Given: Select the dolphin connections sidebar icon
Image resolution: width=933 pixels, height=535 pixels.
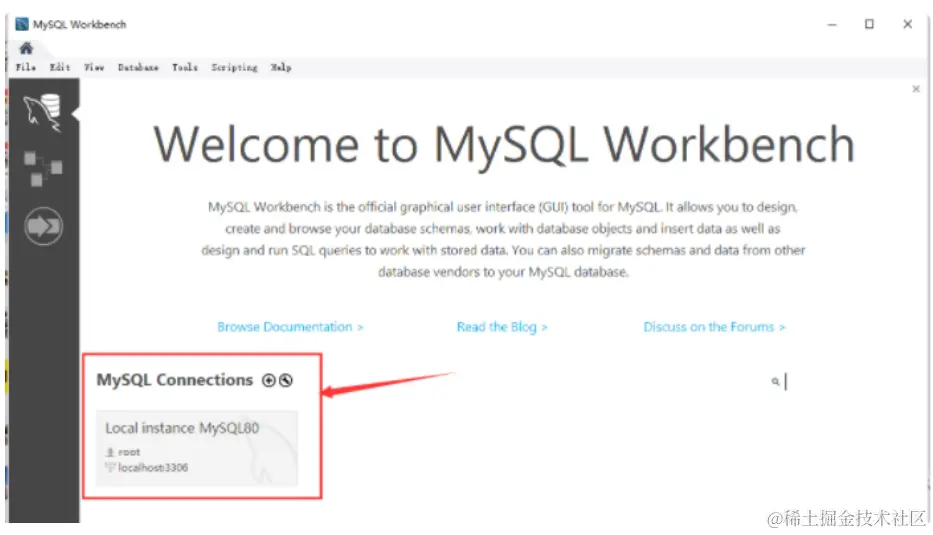Looking at the screenshot, I should [43, 112].
